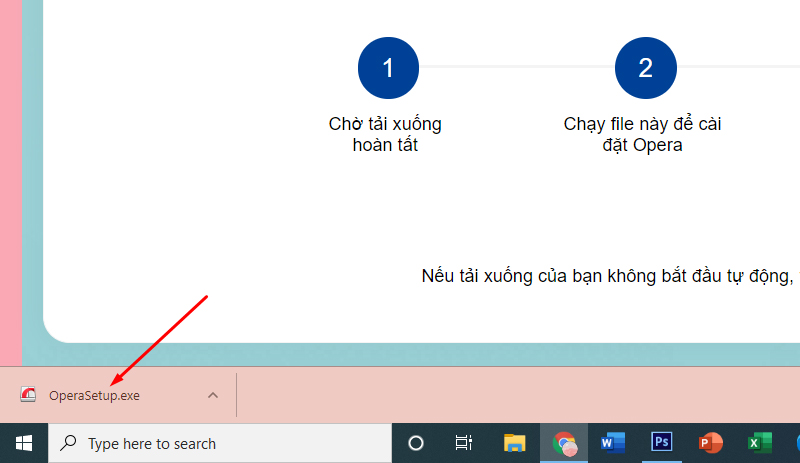The image size is (800, 463).
Task: Open Photoshop from the taskbar
Action: [x=661, y=443]
